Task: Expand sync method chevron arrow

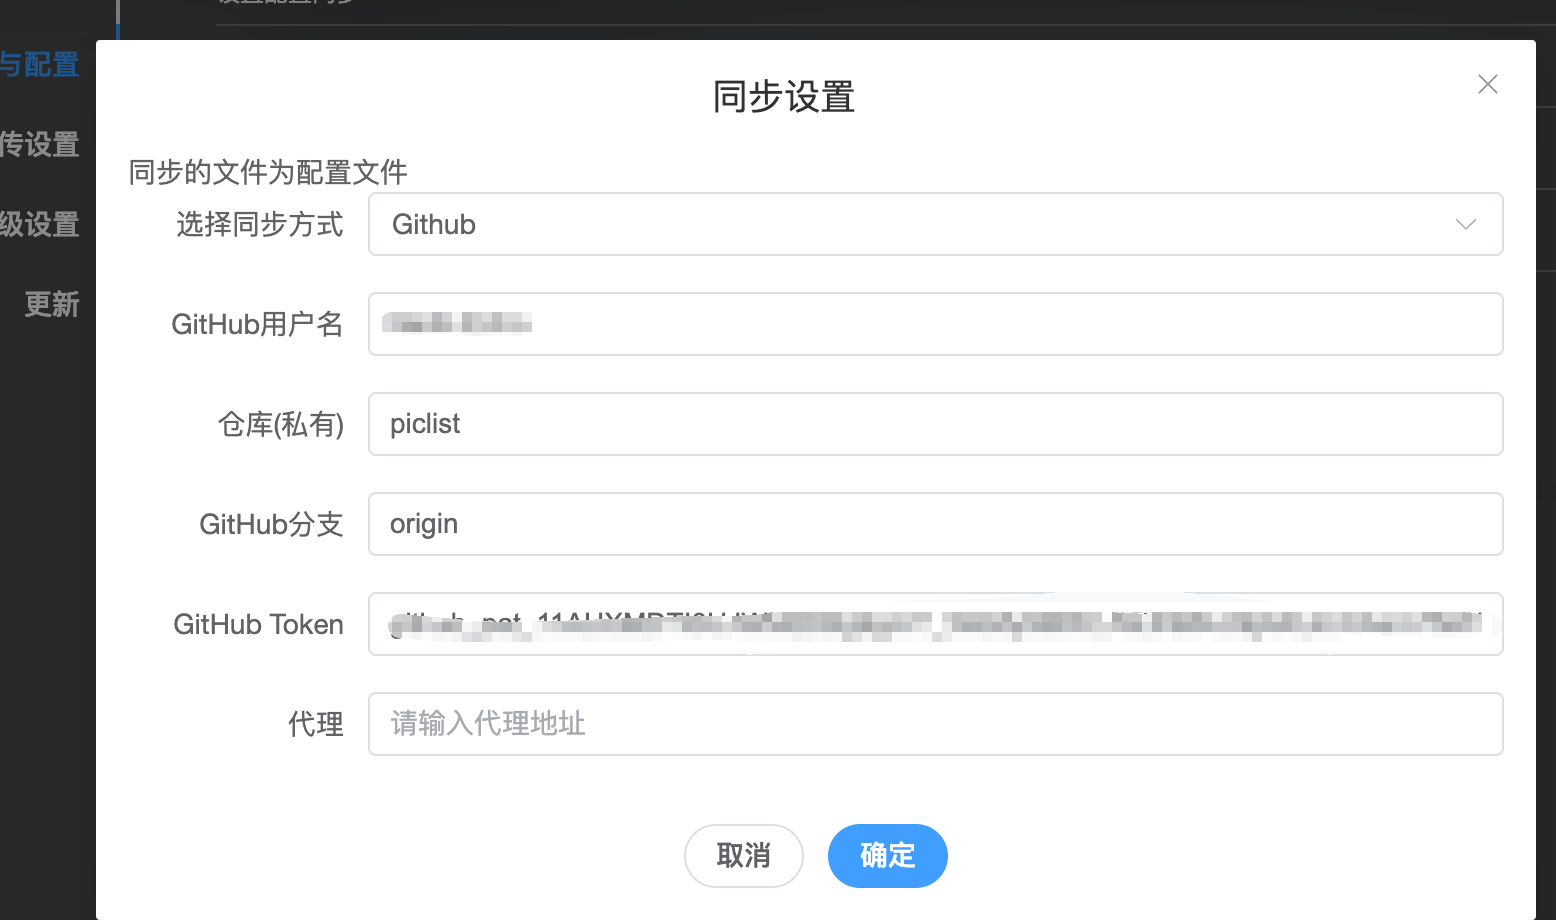Action: click(x=1466, y=224)
